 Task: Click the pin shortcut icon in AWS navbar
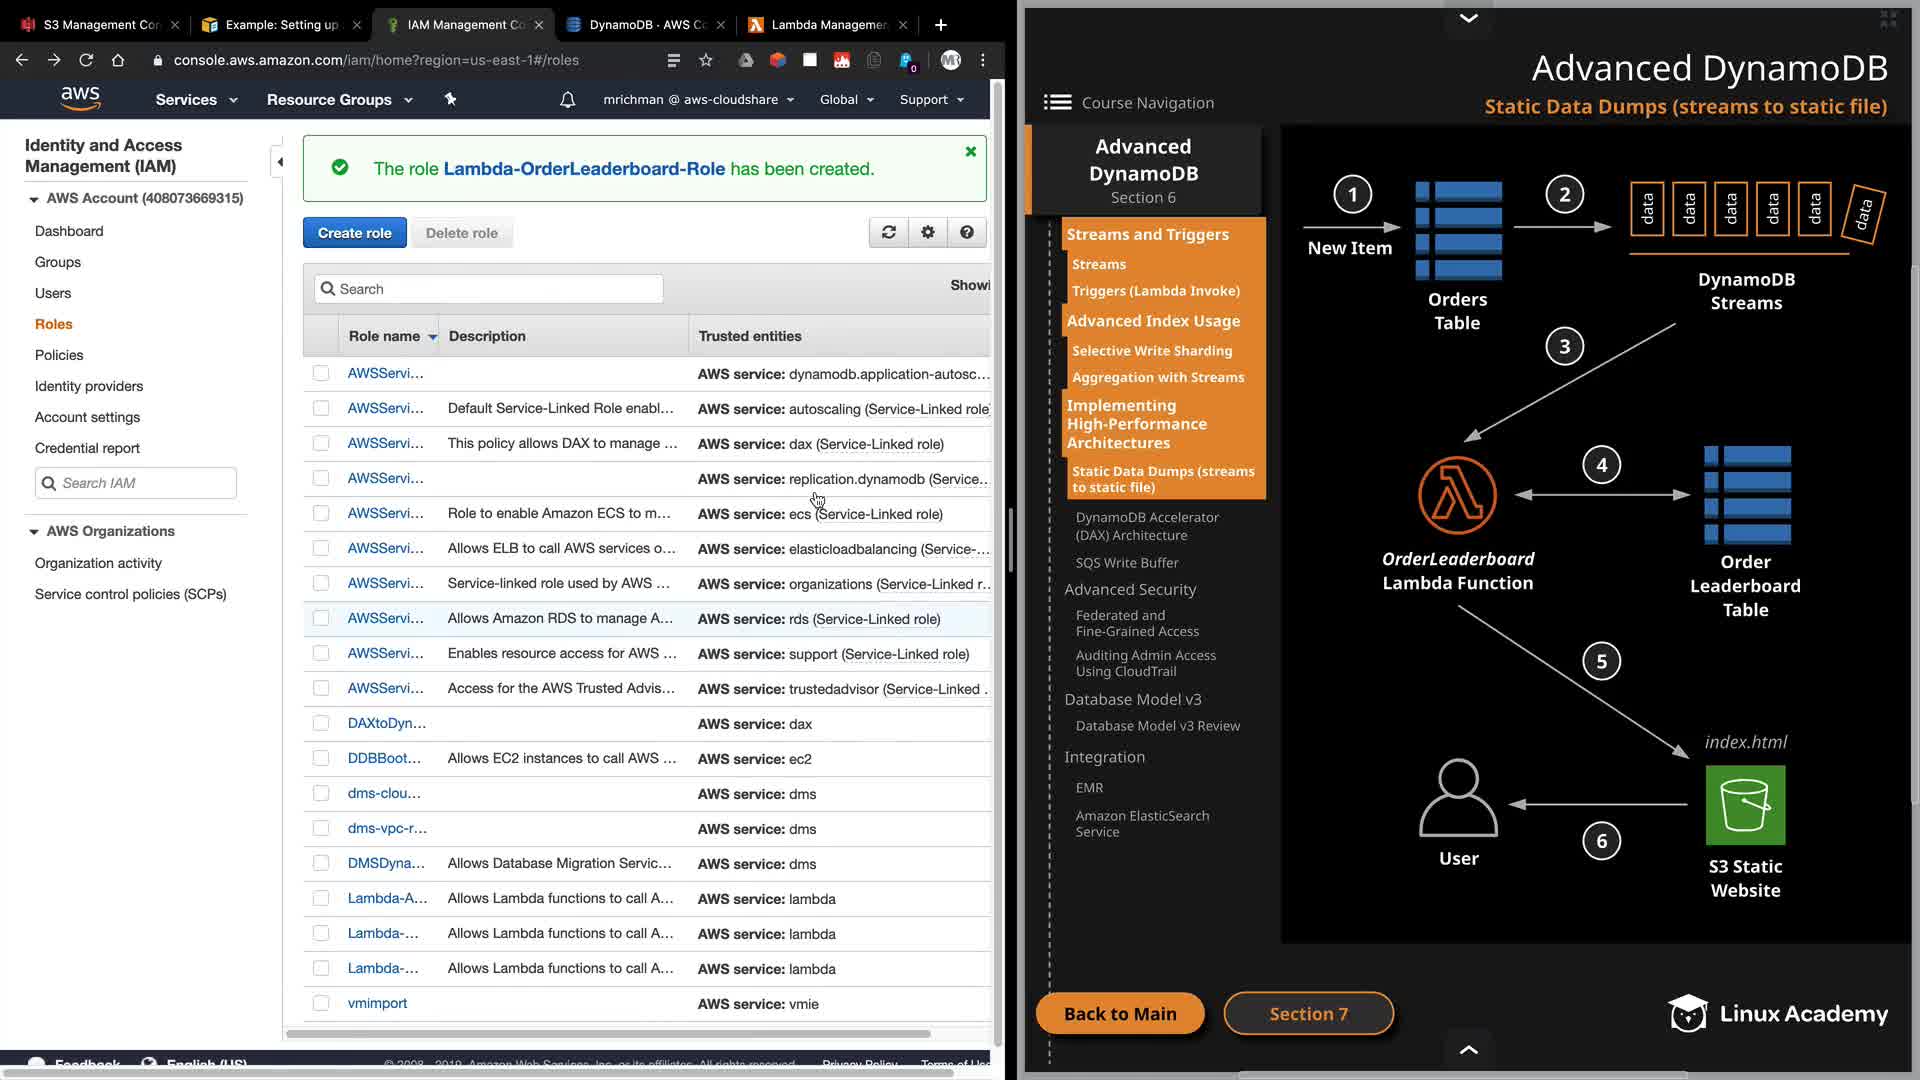(450, 99)
